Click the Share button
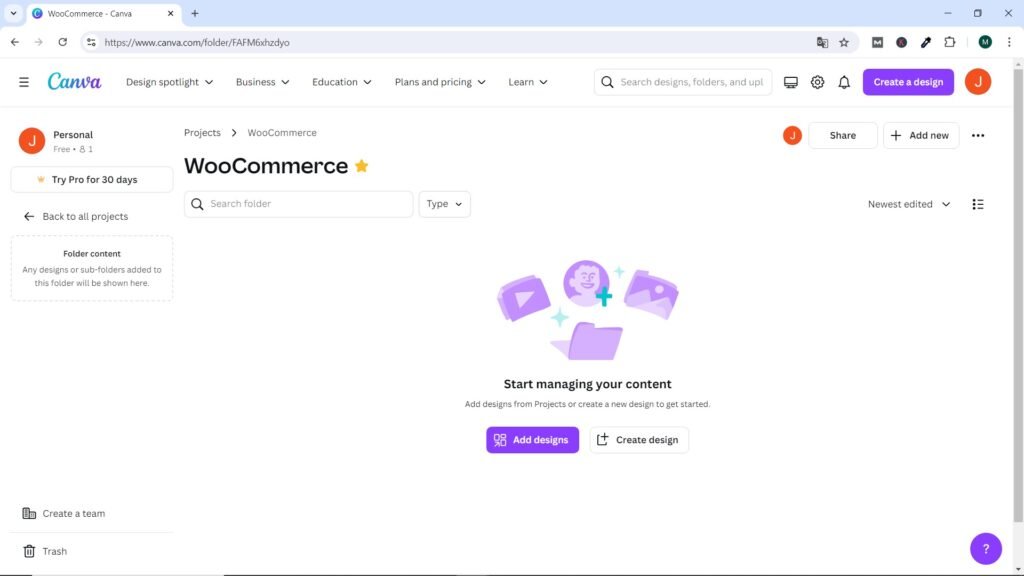This screenshot has width=1024, height=576. coord(842,136)
